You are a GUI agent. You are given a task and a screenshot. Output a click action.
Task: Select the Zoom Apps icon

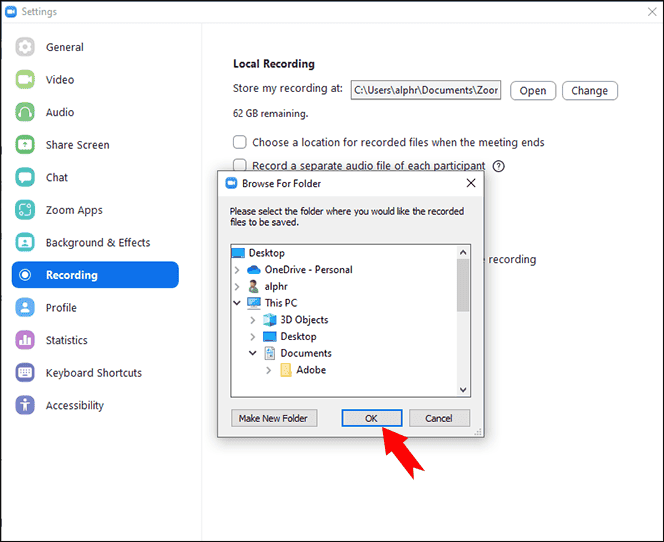click(x=25, y=210)
